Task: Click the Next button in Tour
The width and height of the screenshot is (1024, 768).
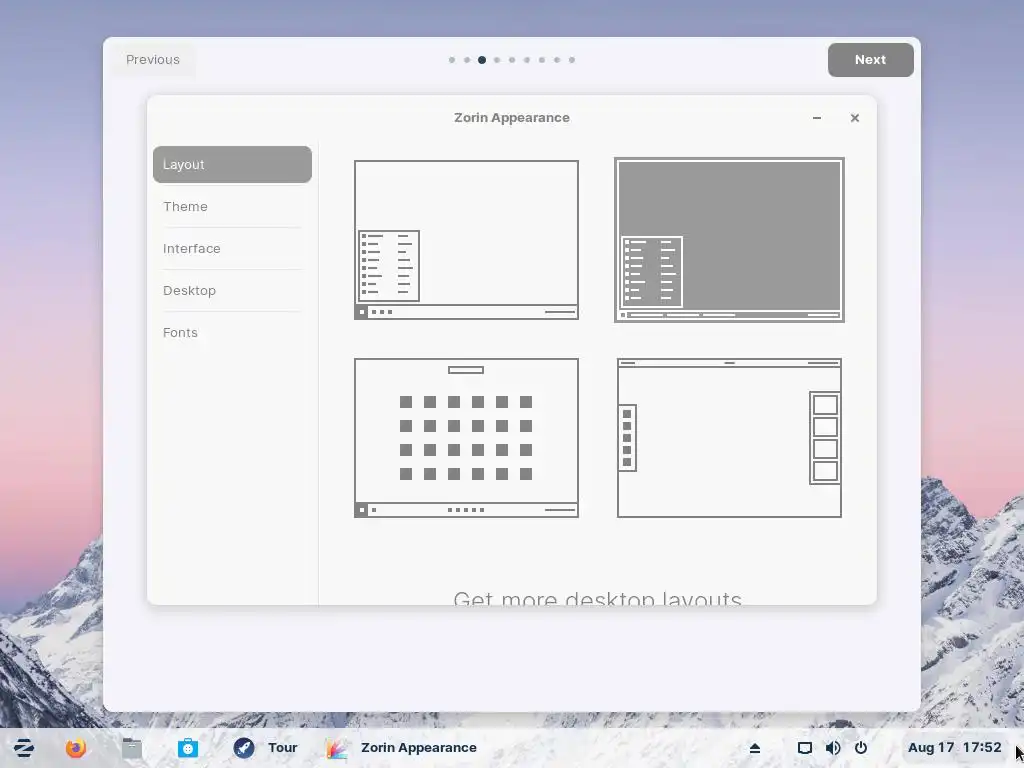Action: click(x=871, y=60)
